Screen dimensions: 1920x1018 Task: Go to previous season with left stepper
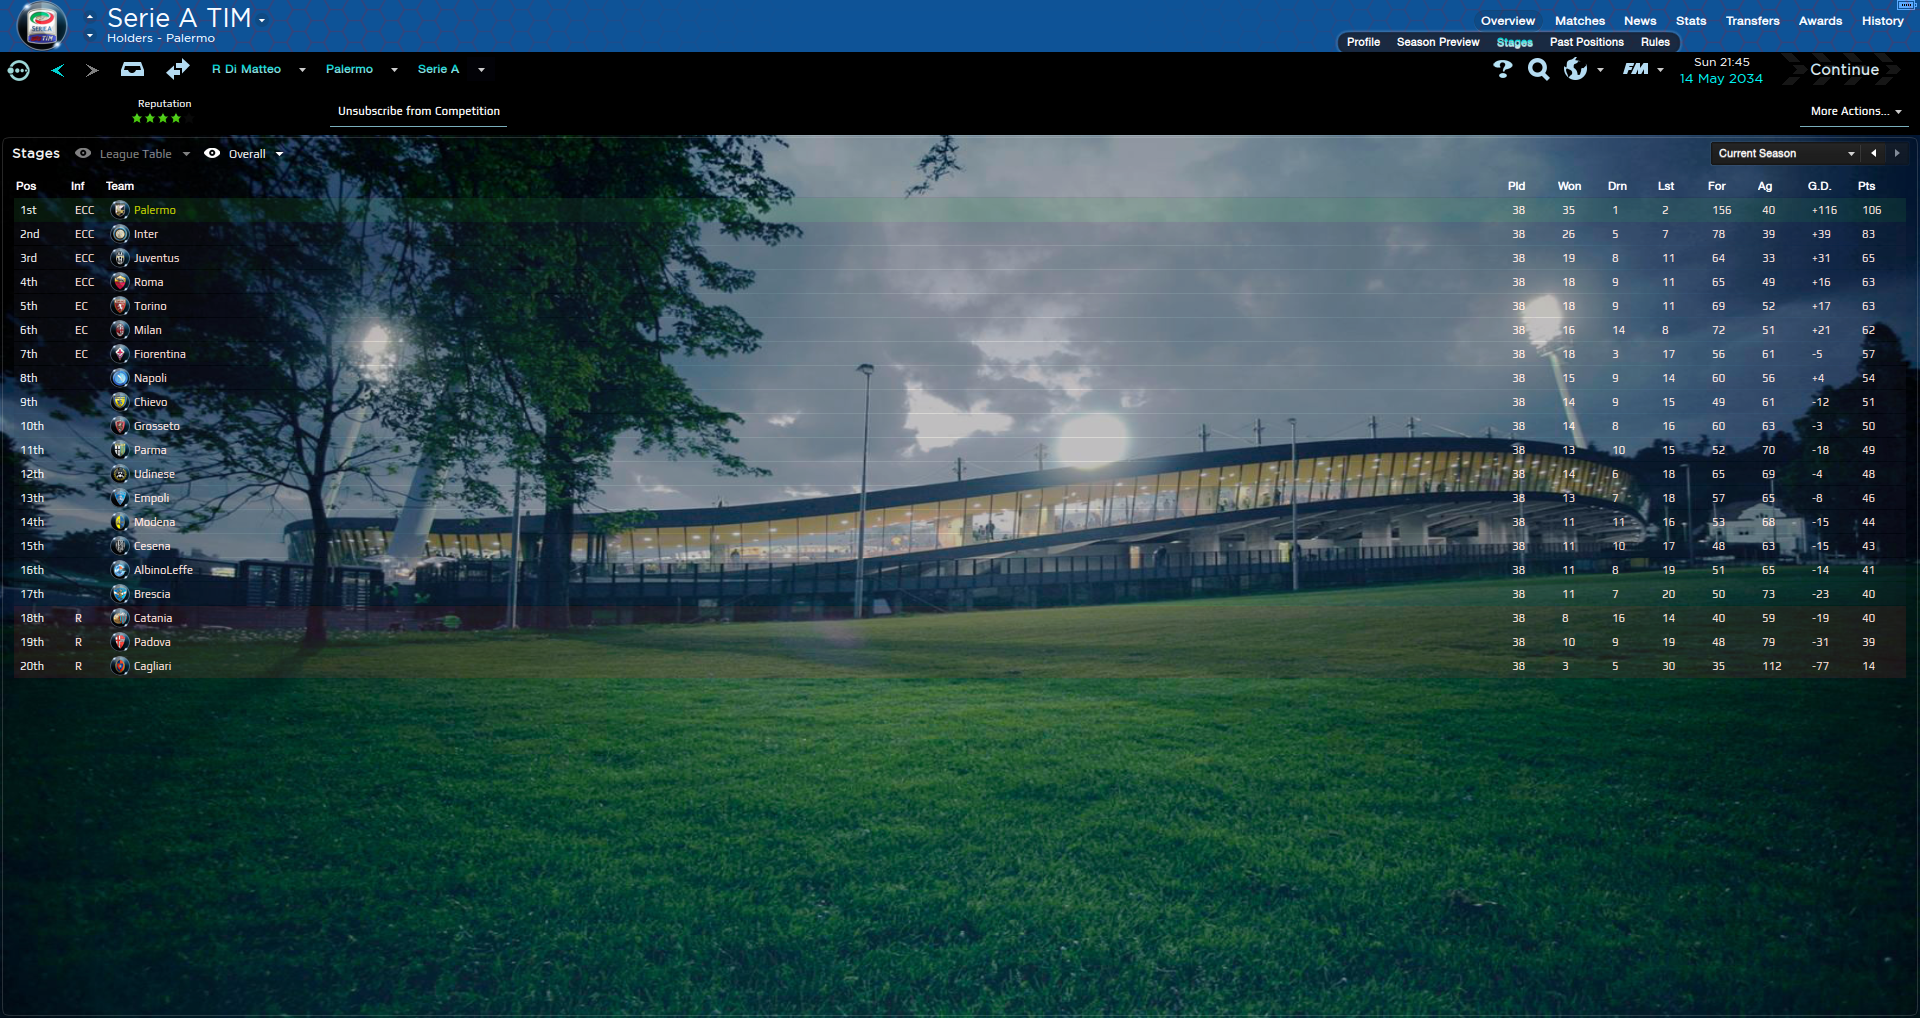pos(1874,154)
